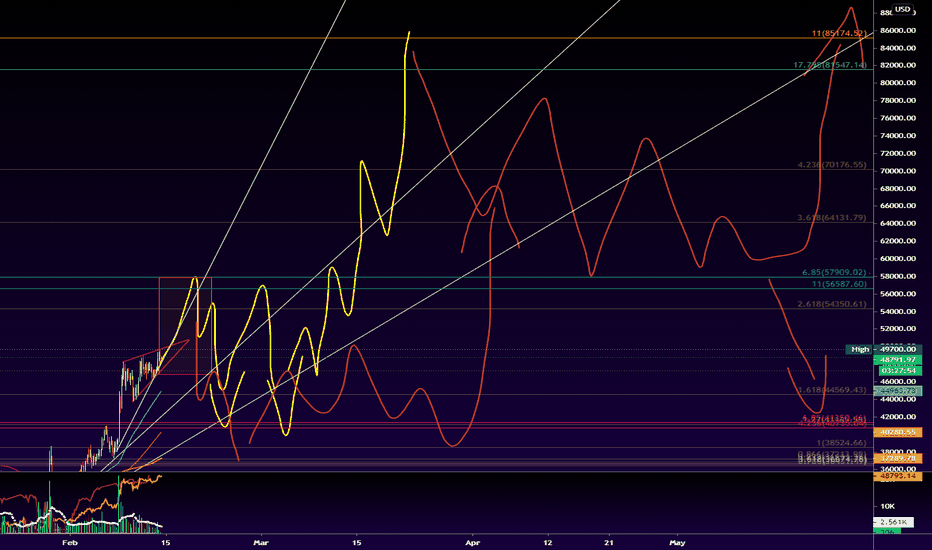The image size is (932, 550).
Task: Click the 2.561K volume value label
Action: point(893,522)
